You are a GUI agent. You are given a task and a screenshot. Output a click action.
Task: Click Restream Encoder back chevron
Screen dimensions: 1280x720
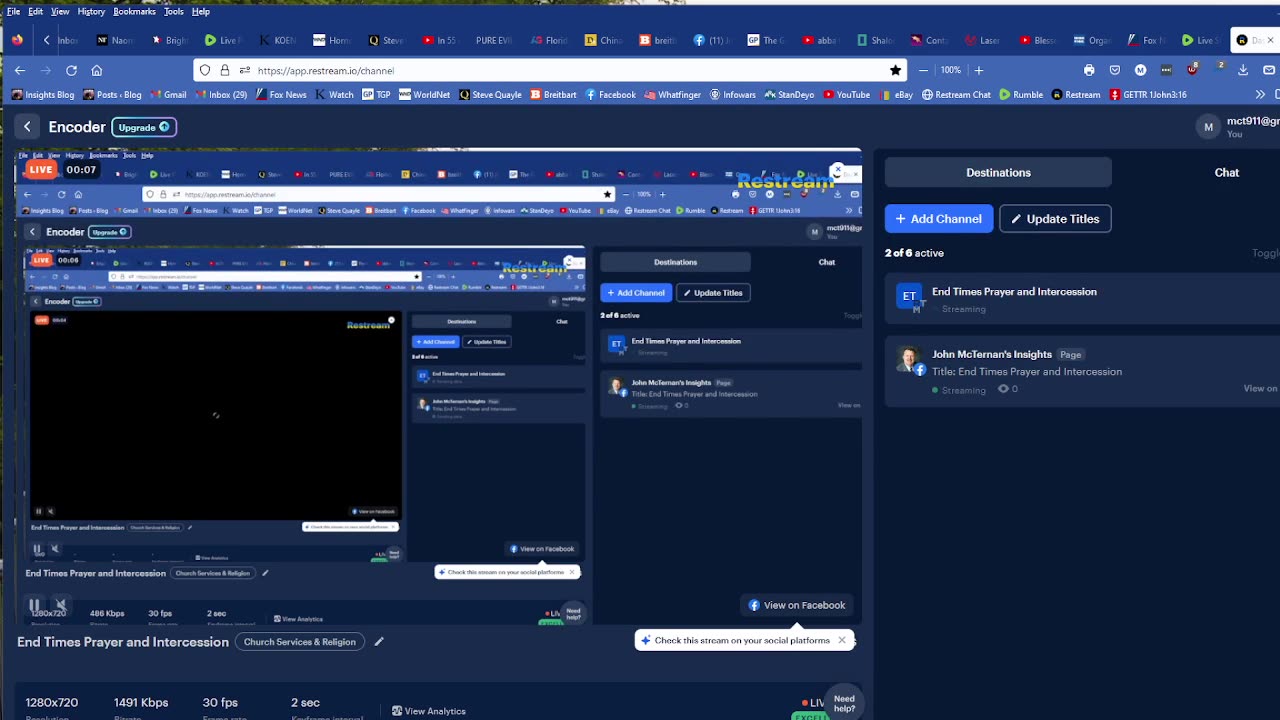click(x=27, y=127)
